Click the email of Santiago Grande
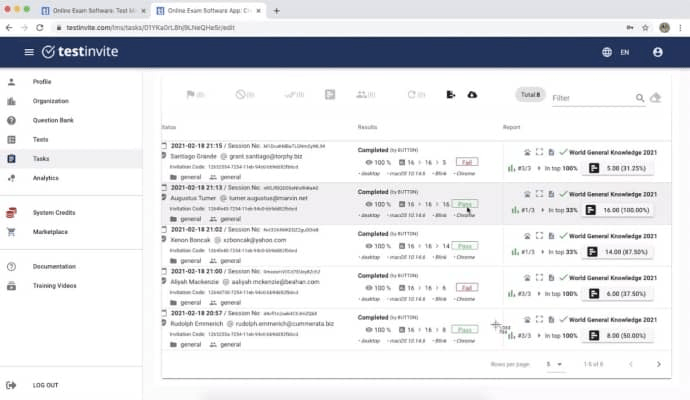The image size is (690, 400). (265, 156)
